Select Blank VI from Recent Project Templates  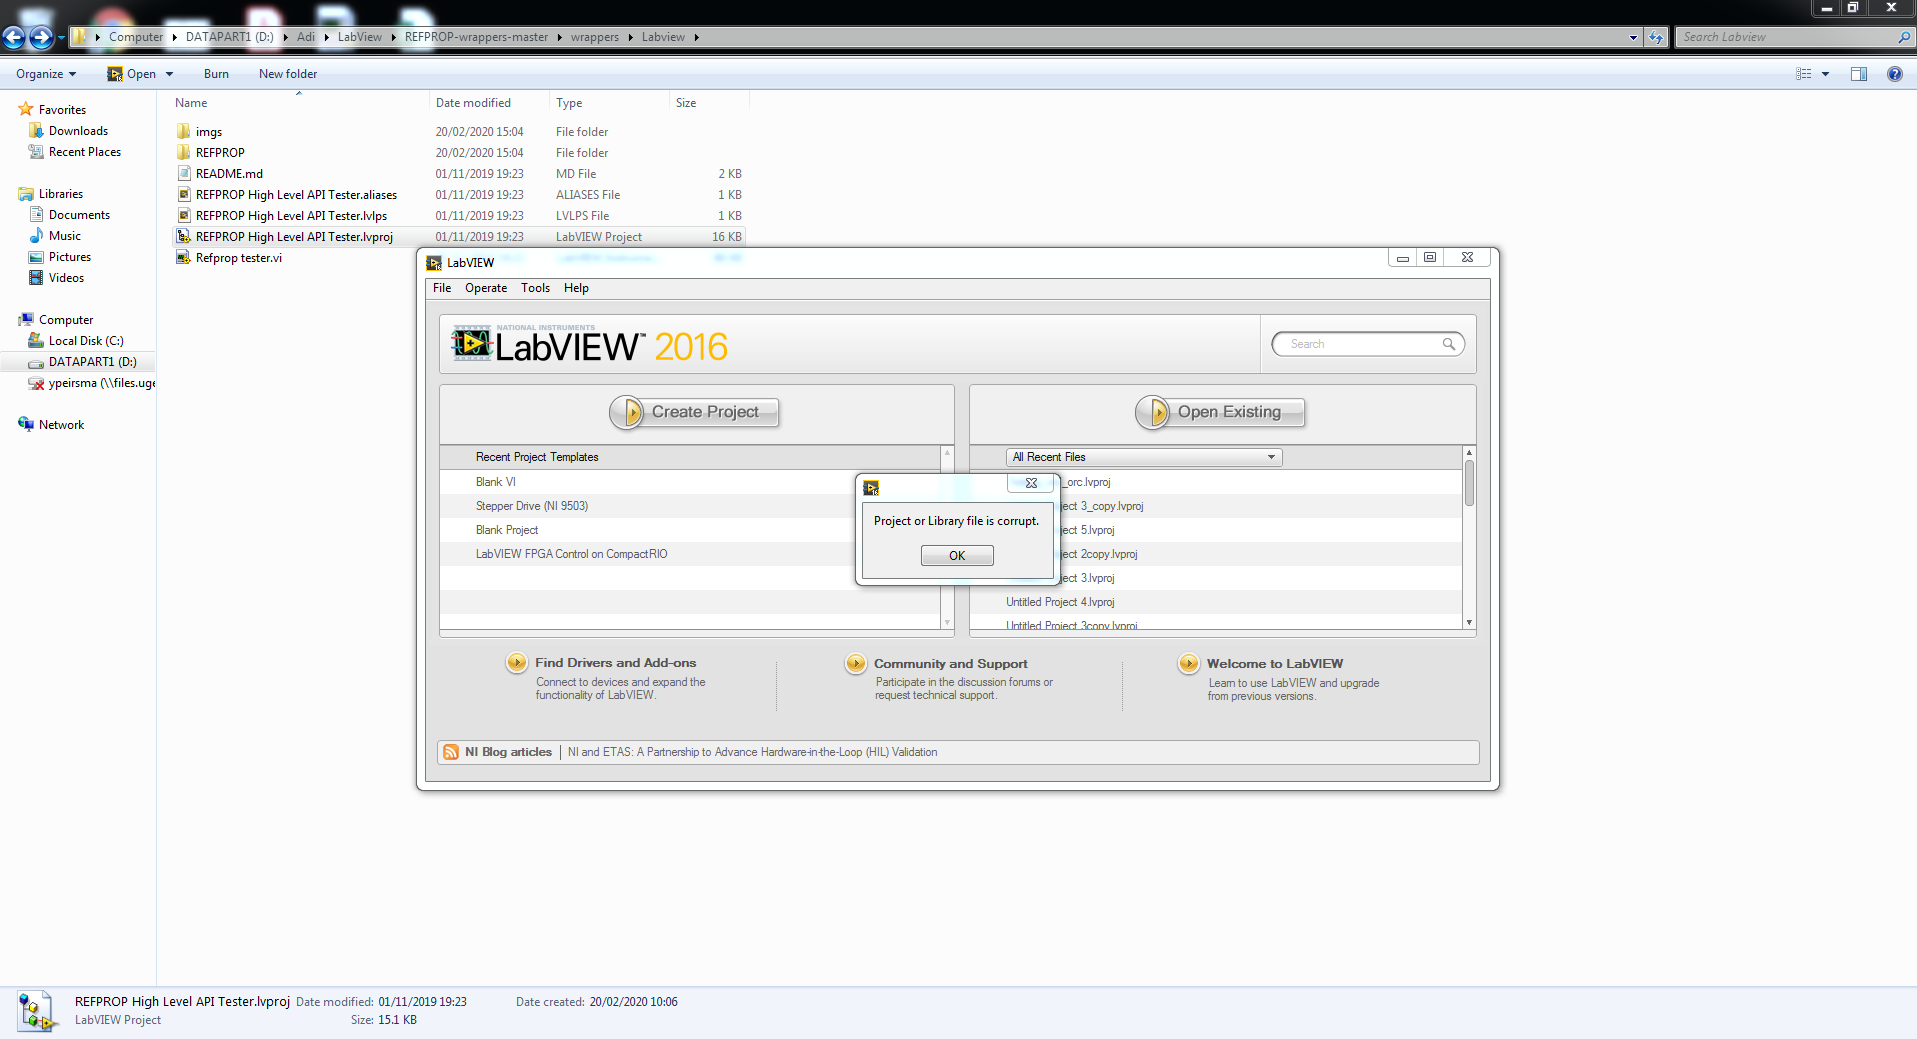coord(496,482)
